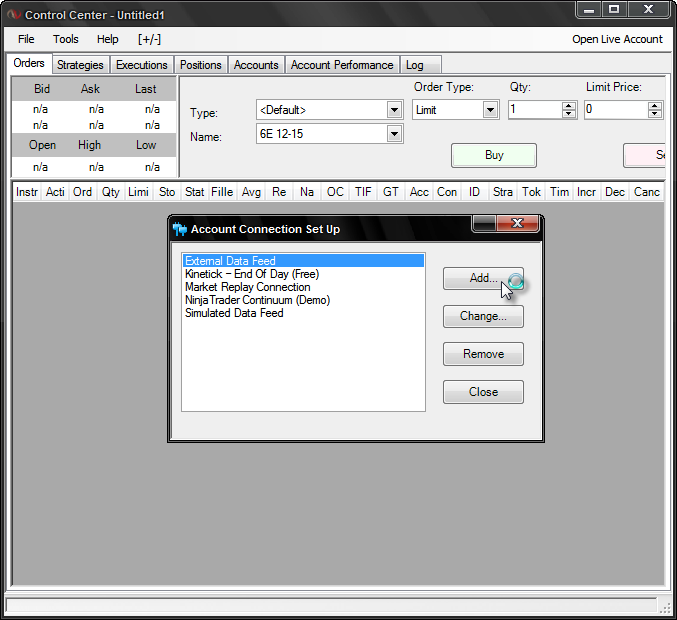Click the Change... button

(x=483, y=316)
